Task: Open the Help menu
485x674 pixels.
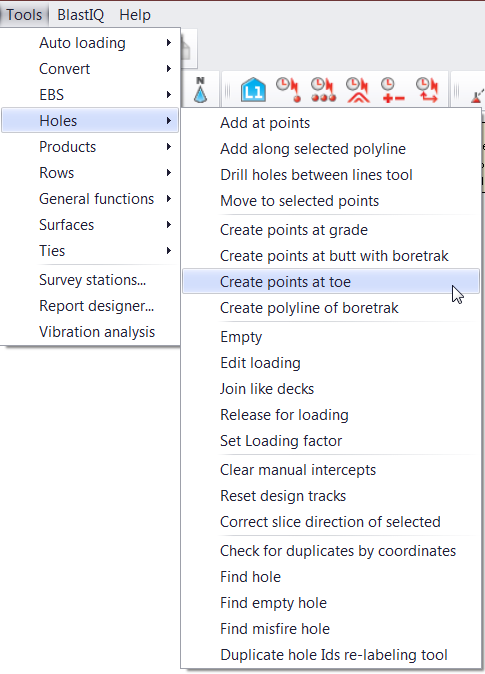Action: pyautogui.click(x=135, y=15)
